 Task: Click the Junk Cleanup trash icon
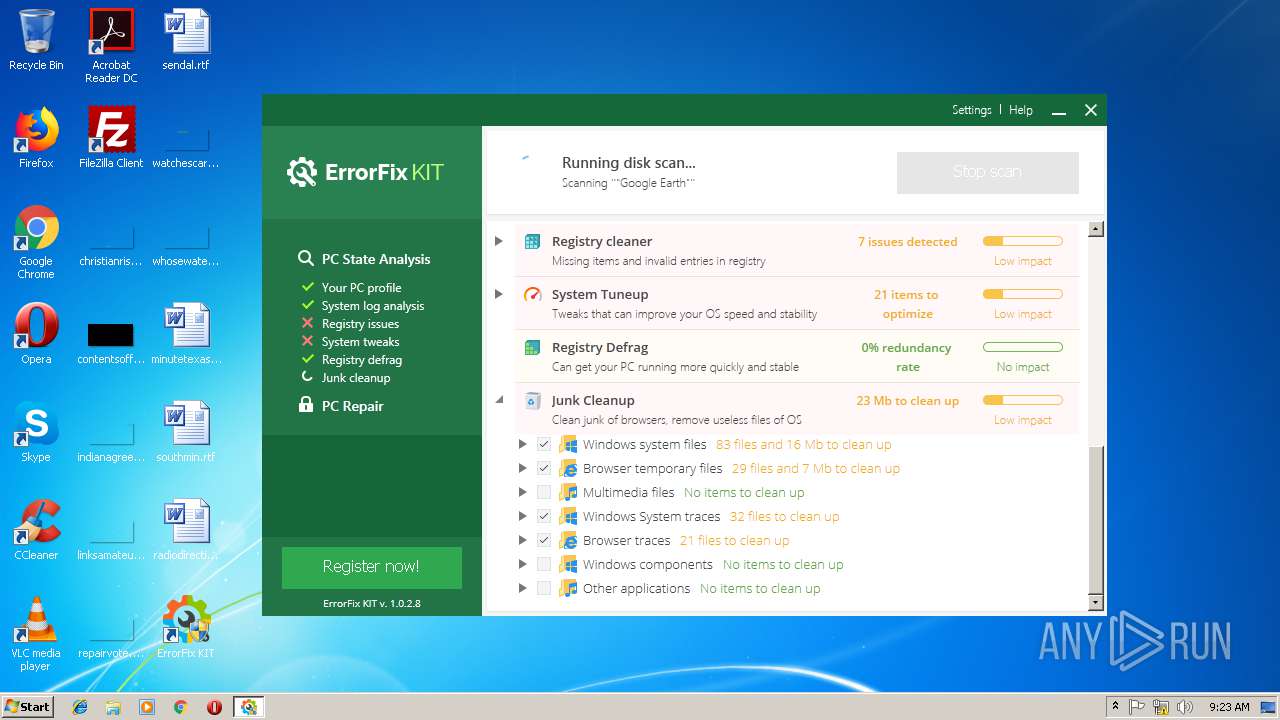pos(532,400)
